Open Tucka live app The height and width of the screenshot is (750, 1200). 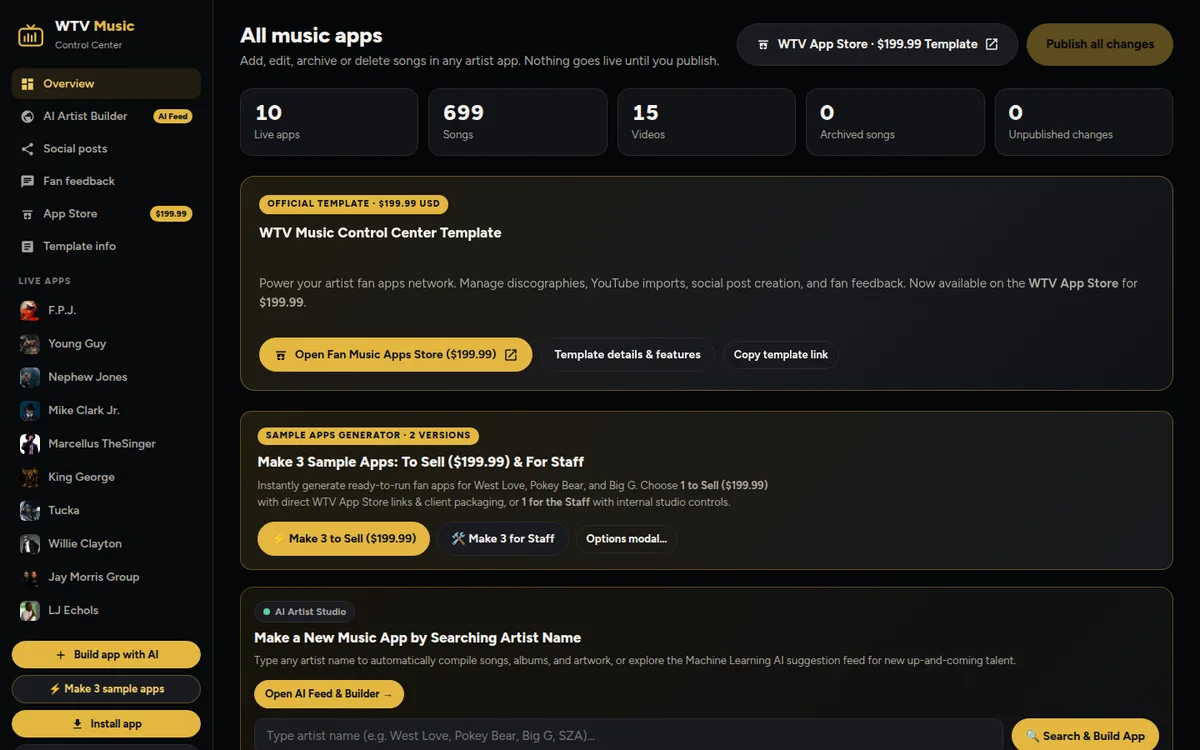tap(106, 510)
